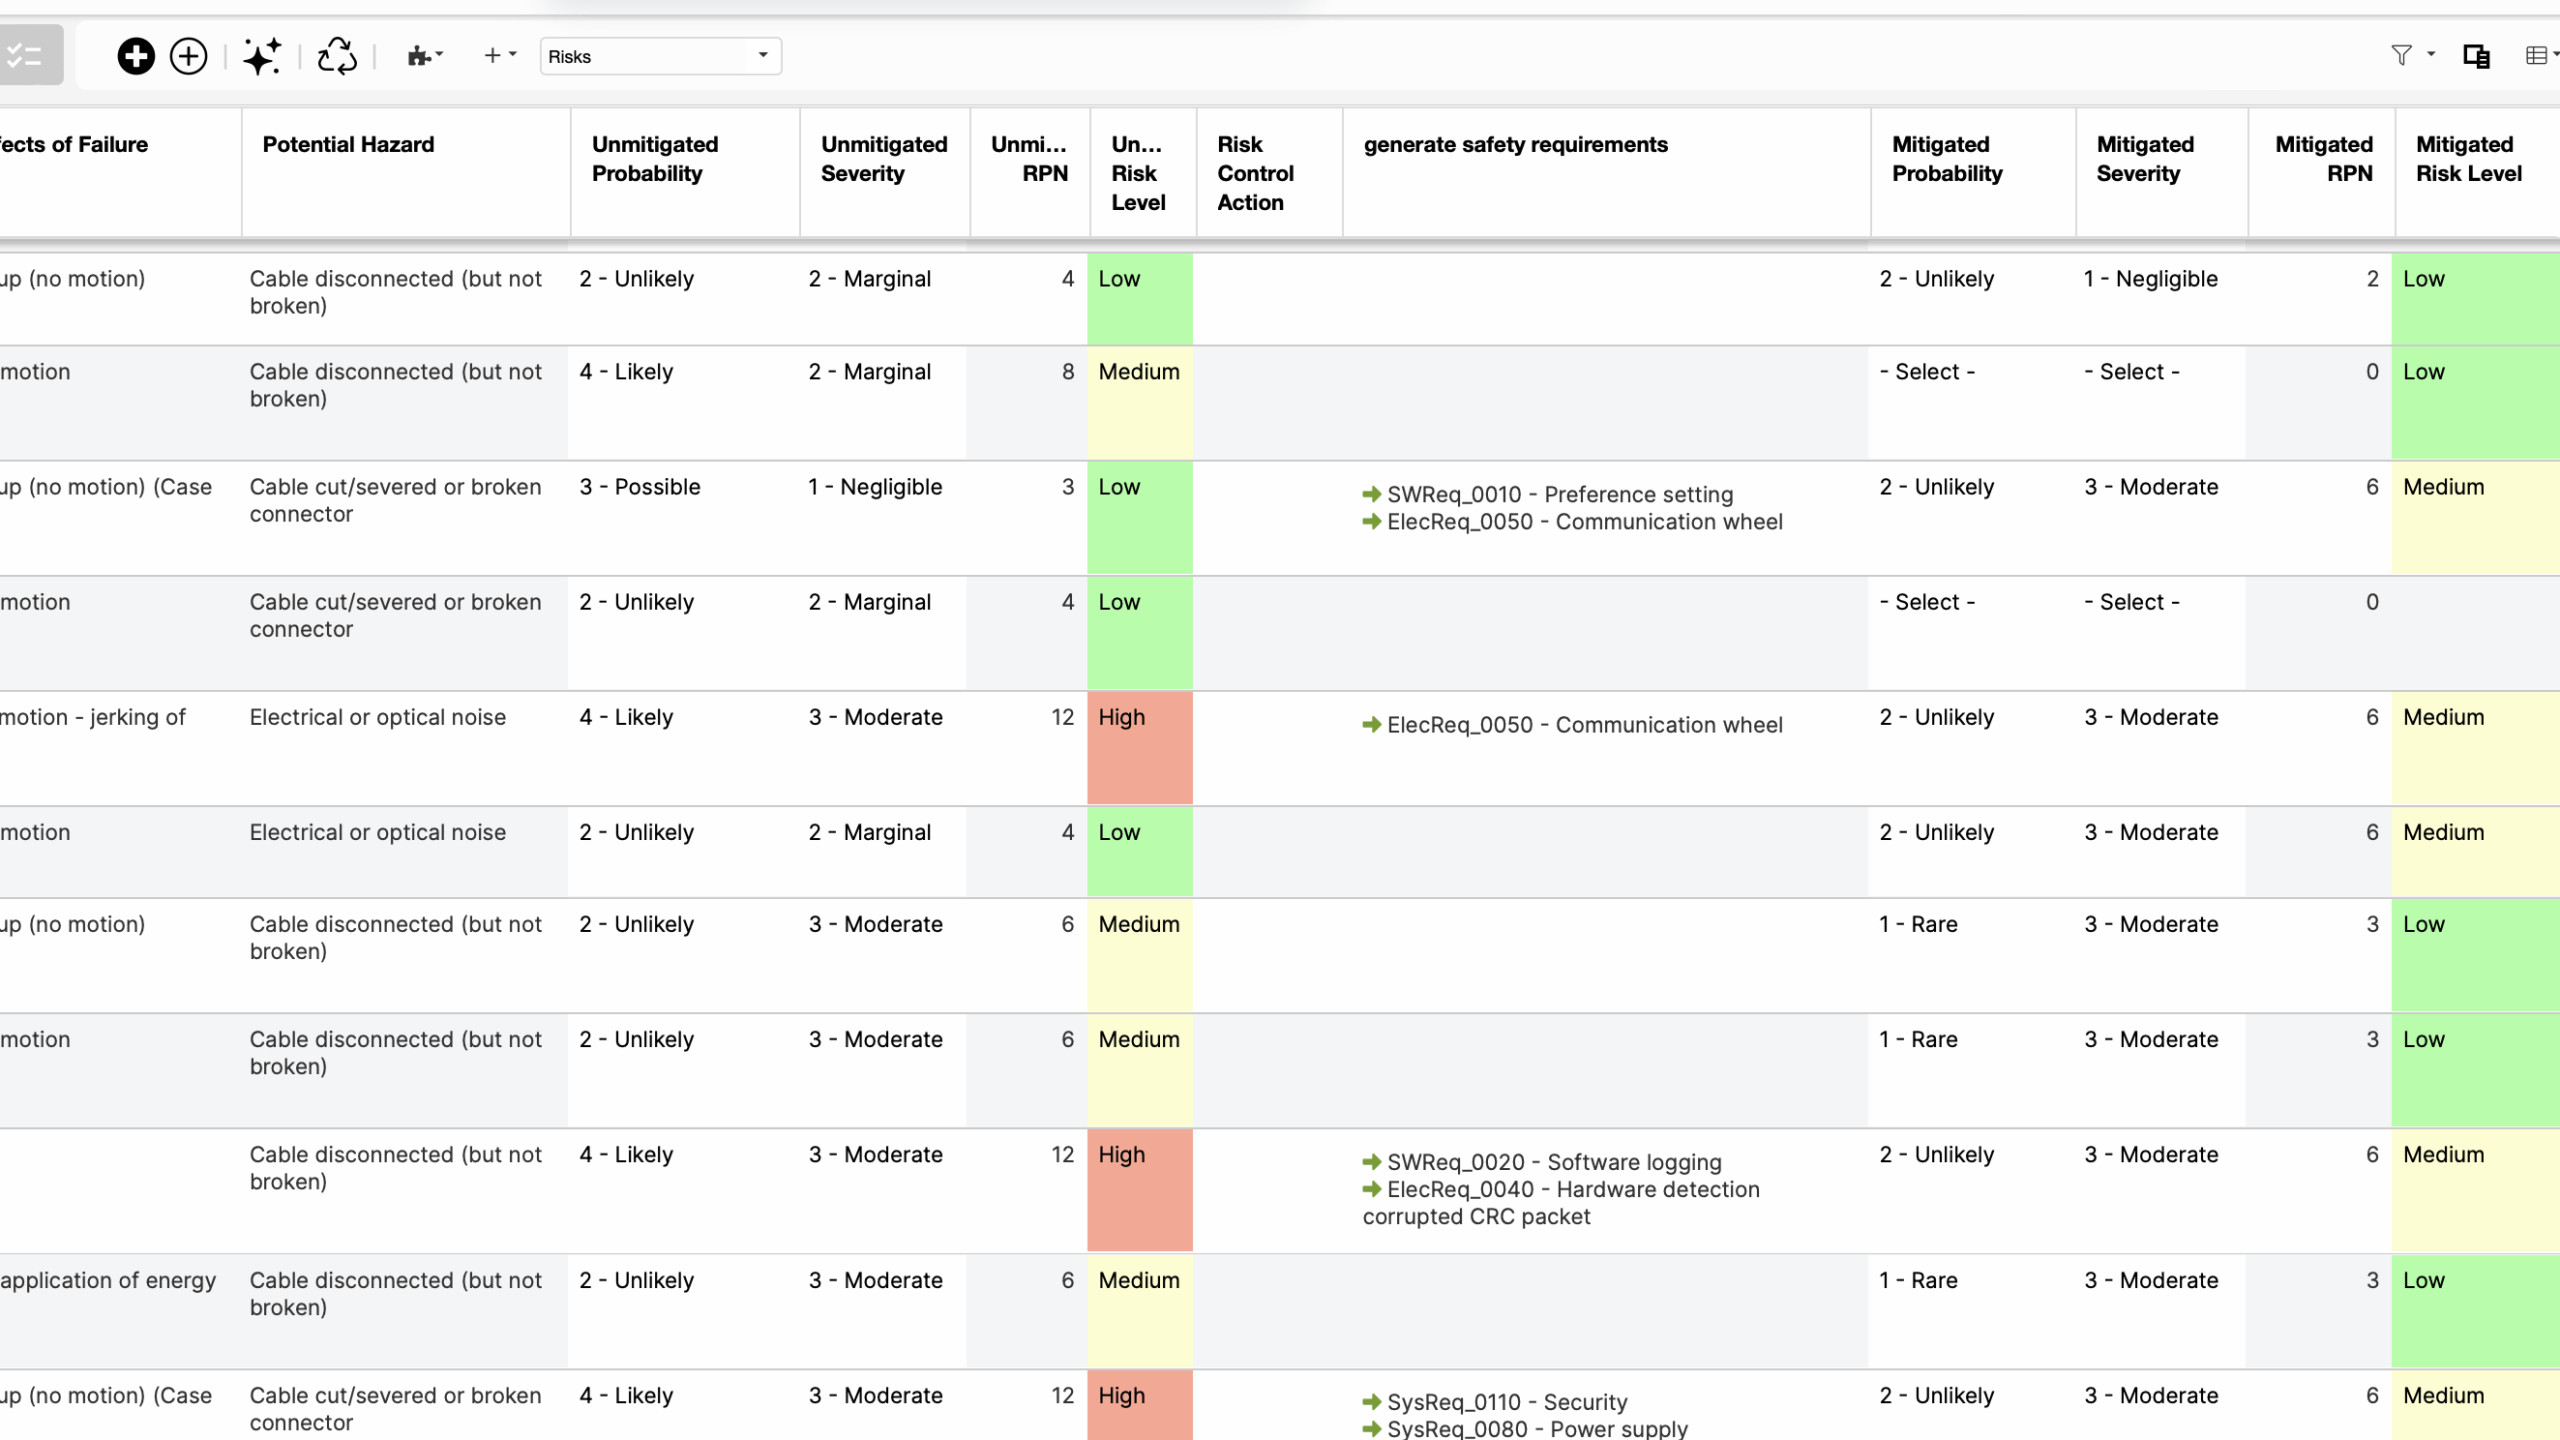Click the recycle refresh arrows icon
This screenshot has height=1440, width=2560.
[x=337, y=56]
